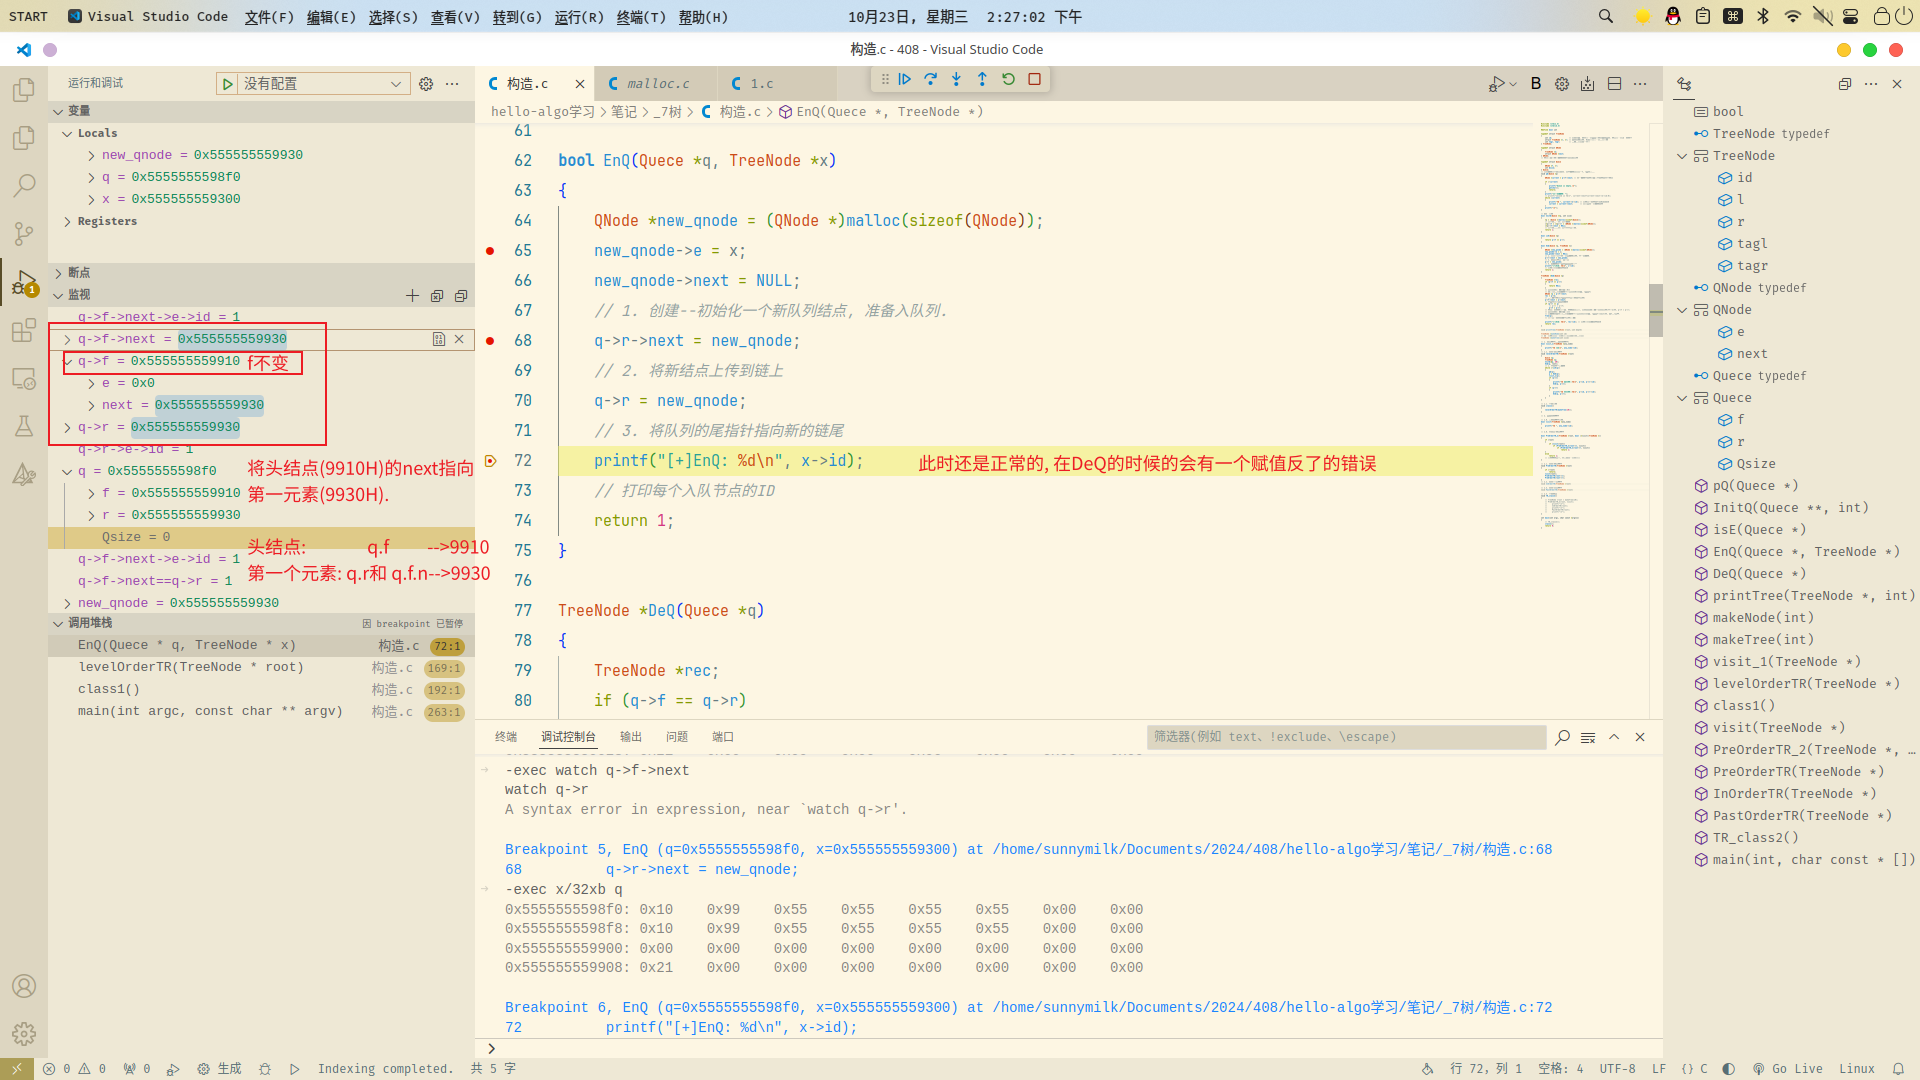The width and height of the screenshot is (1920, 1080).
Task: Stop the debug session
Action: tap(1035, 79)
